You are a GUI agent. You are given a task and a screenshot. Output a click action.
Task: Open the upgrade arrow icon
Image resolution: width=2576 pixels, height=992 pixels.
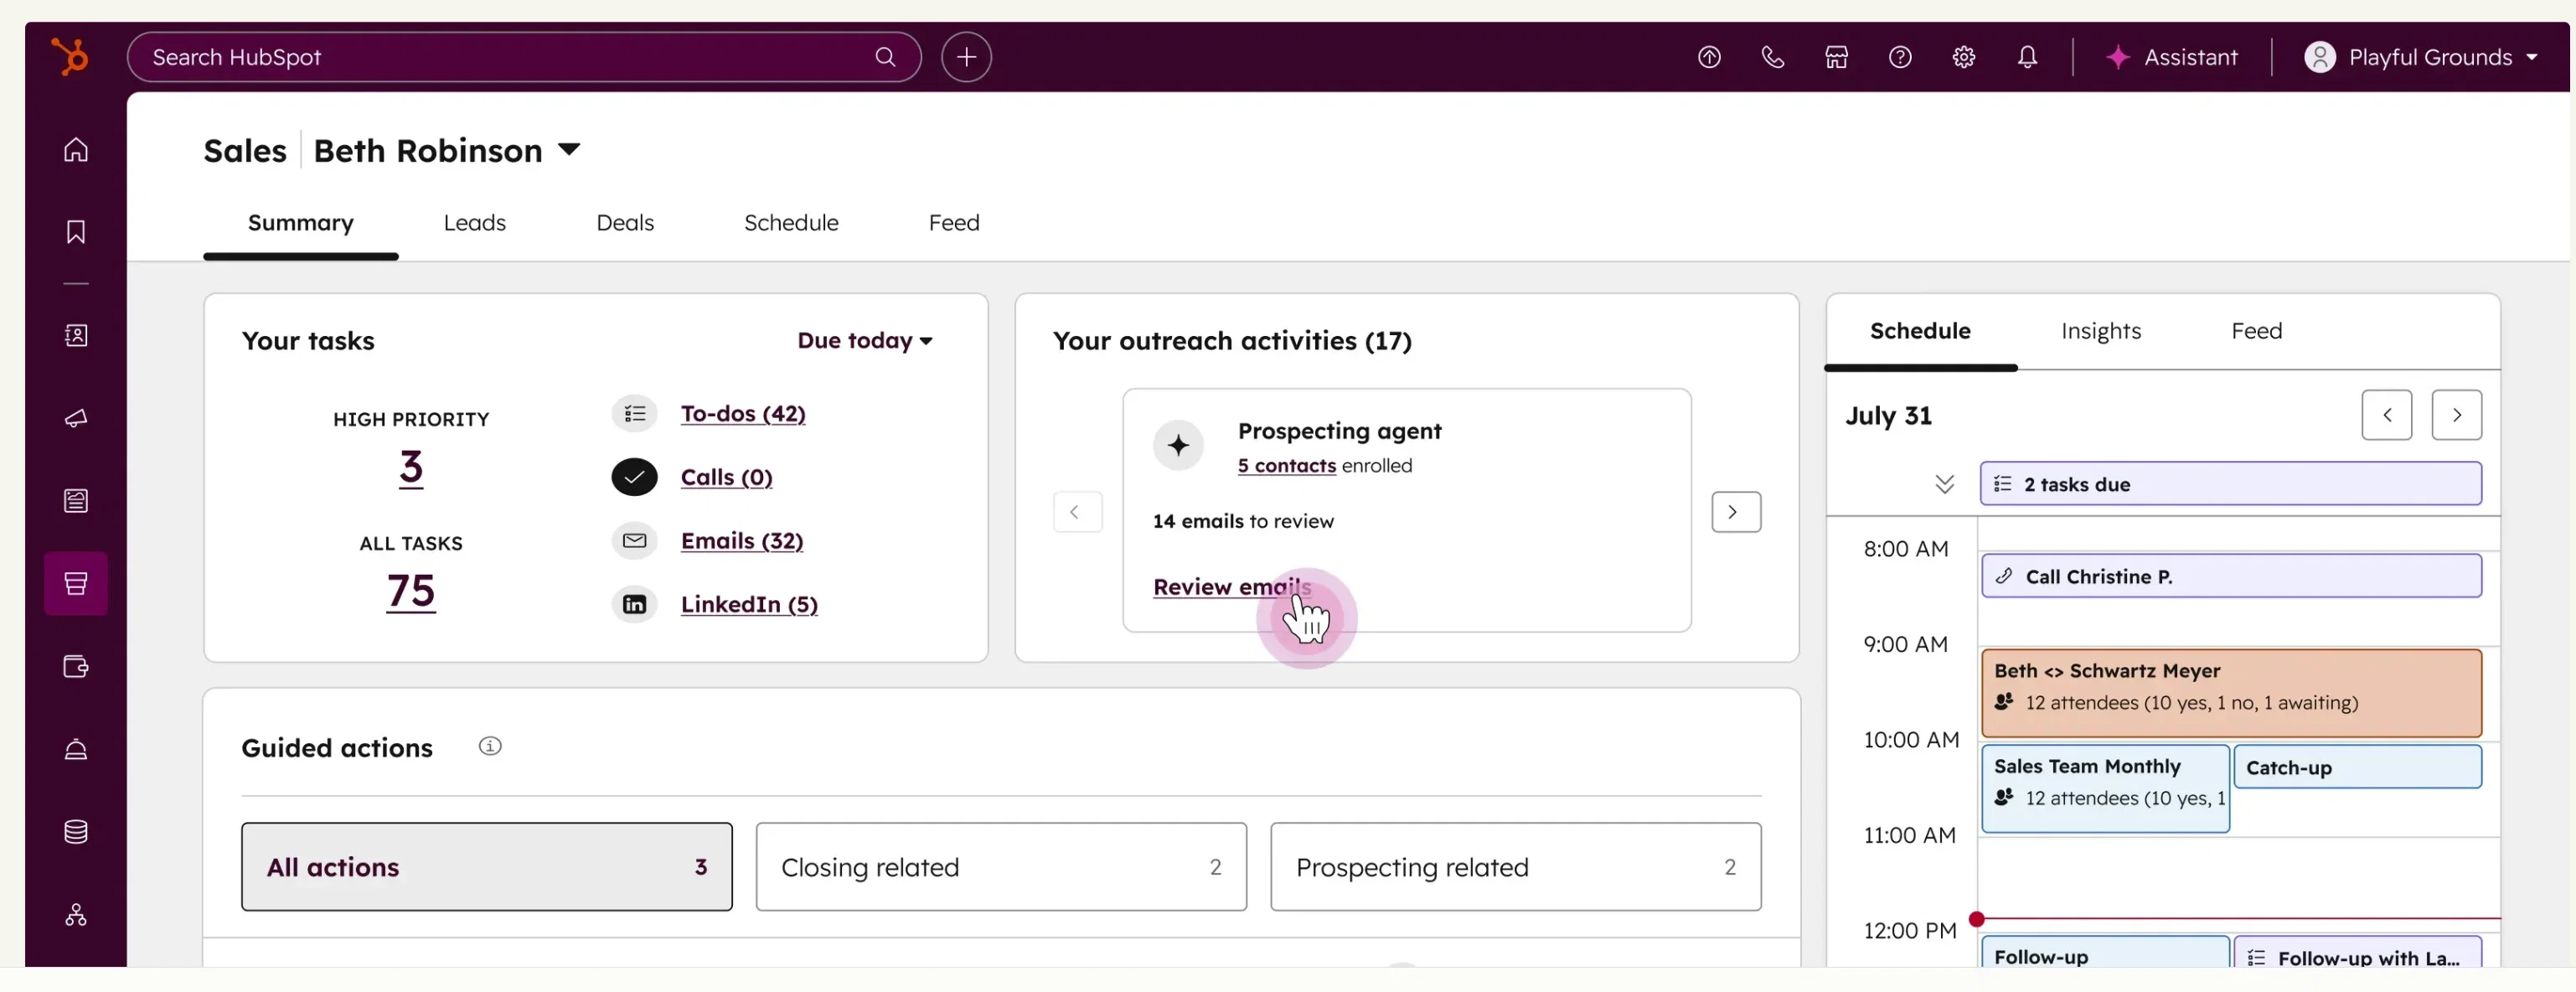pos(1709,57)
